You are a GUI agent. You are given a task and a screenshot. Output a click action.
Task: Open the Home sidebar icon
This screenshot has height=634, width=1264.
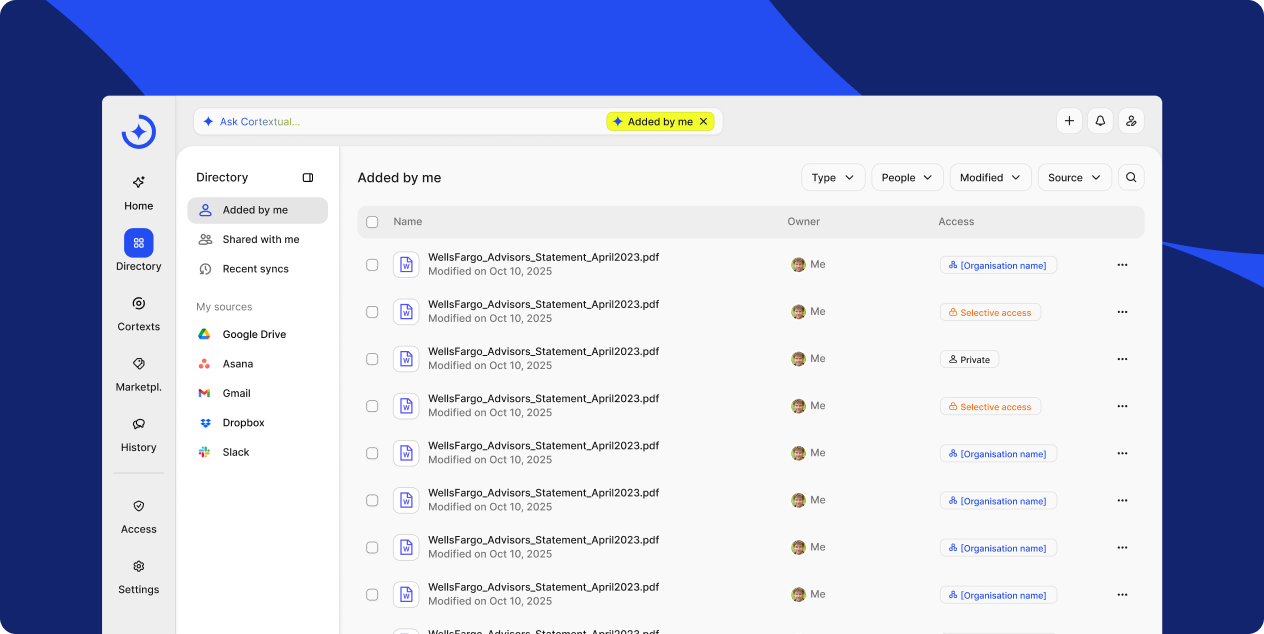[x=139, y=183]
